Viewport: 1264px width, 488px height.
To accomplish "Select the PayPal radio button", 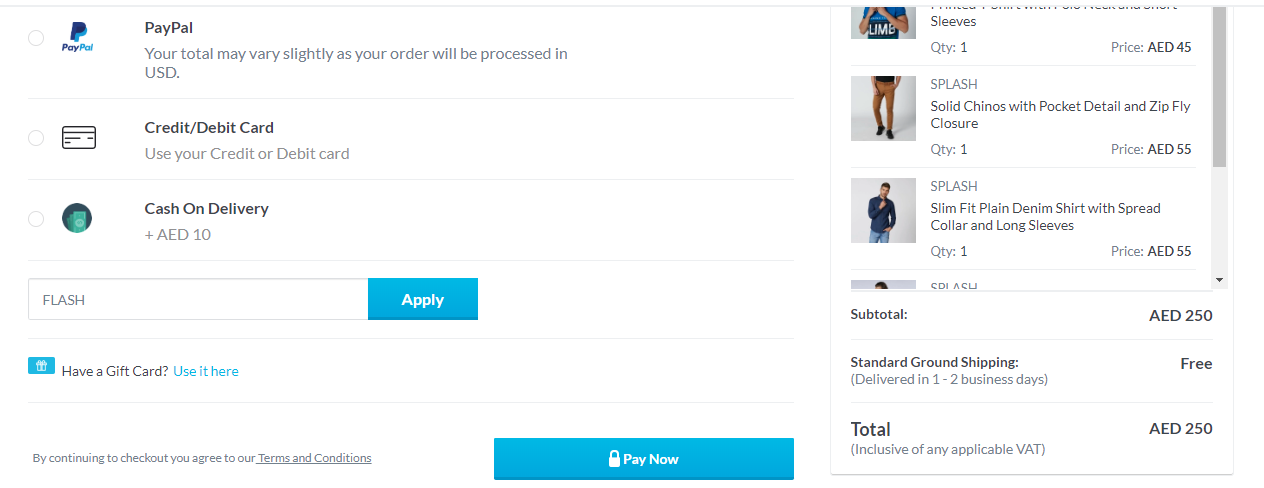I will (x=36, y=38).
